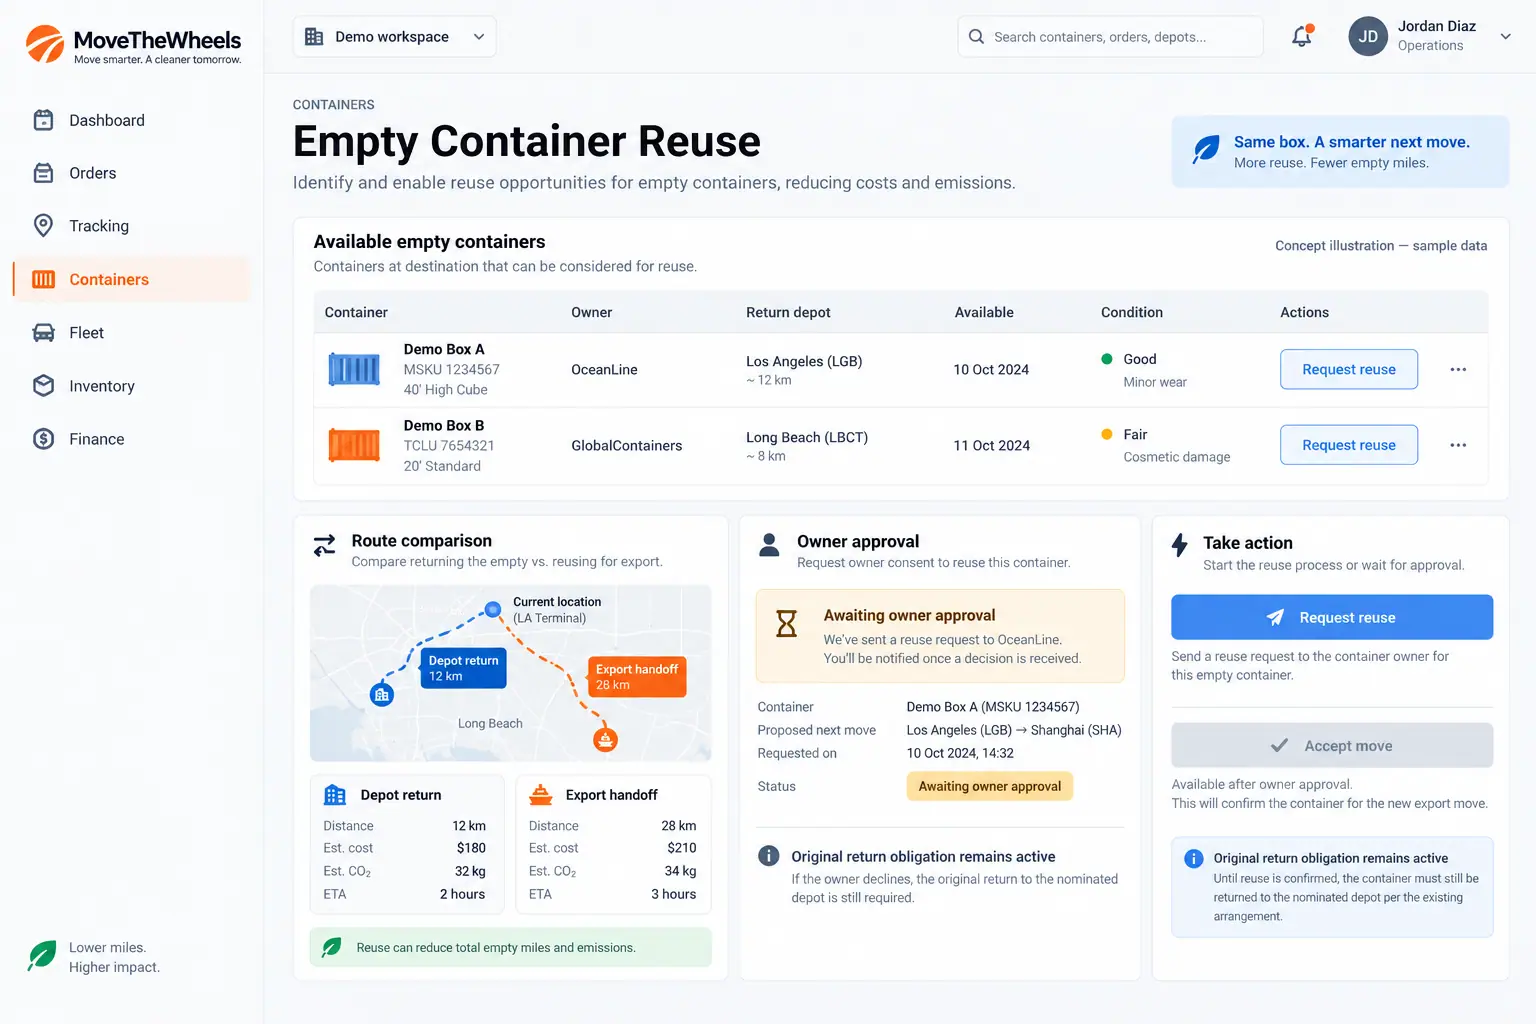Request reuse for Demo Box B
1536x1024 pixels.
[x=1349, y=445]
